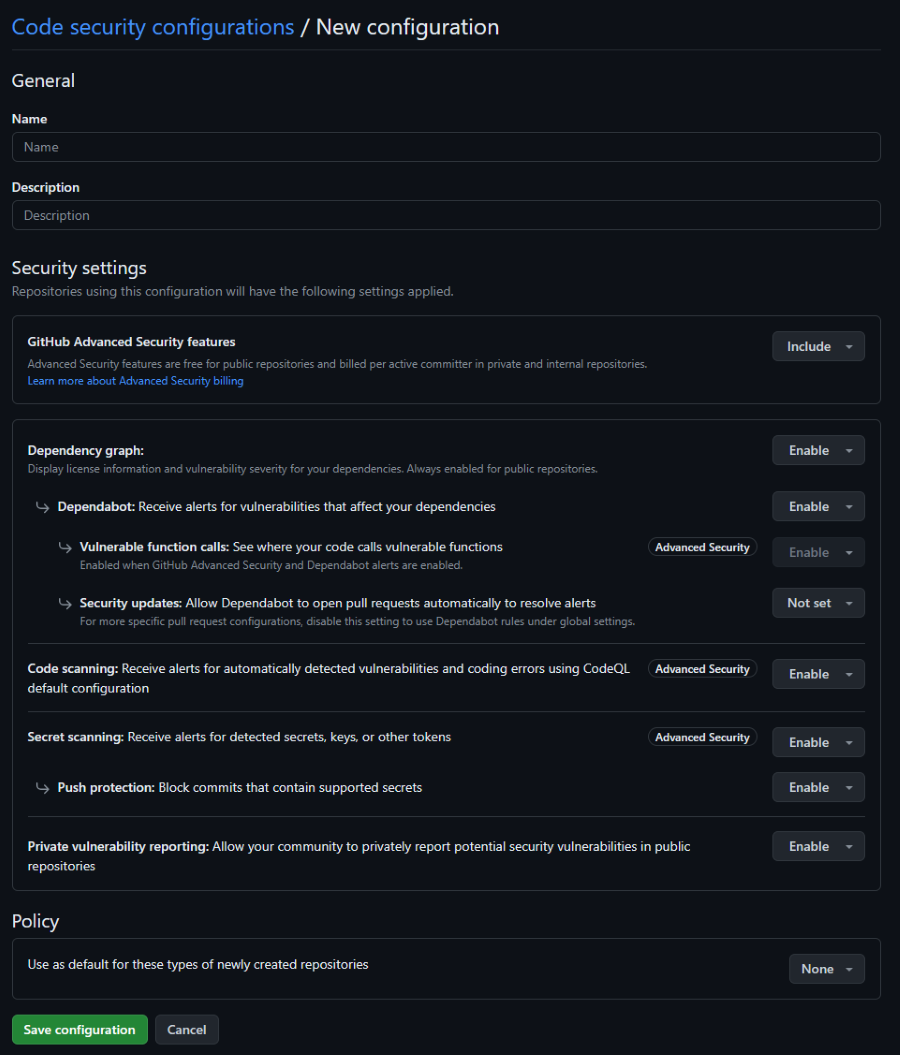Click the 'Code scanning:' label text
This screenshot has width=900, height=1055.
tap(73, 669)
